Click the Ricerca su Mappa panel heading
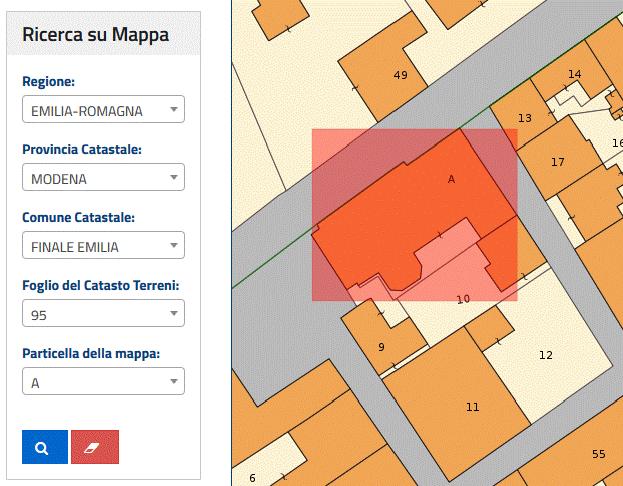This screenshot has height=486, width=623. (95, 34)
